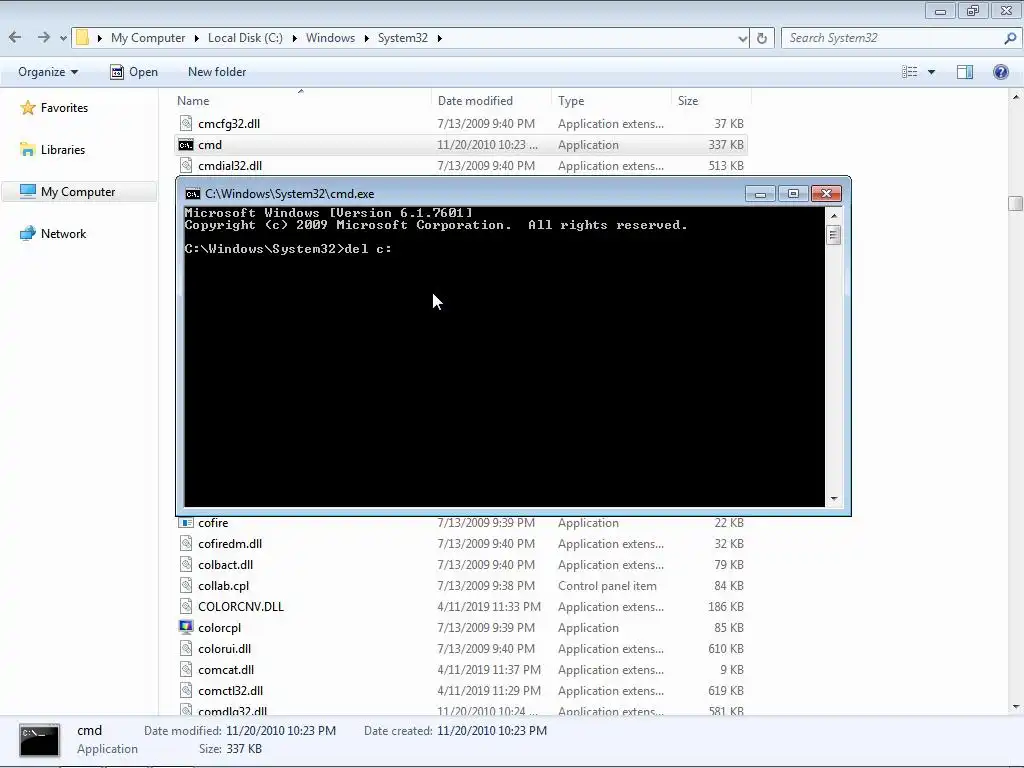Click the colorcpl monitor icon
The height and width of the screenshot is (768, 1024).
click(186, 627)
